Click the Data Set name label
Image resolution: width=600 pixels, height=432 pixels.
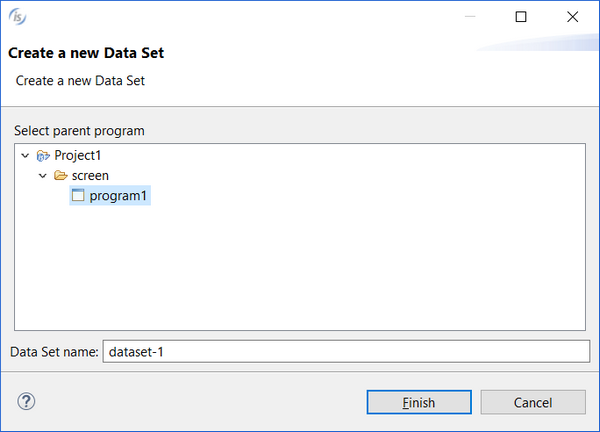[54, 352]
